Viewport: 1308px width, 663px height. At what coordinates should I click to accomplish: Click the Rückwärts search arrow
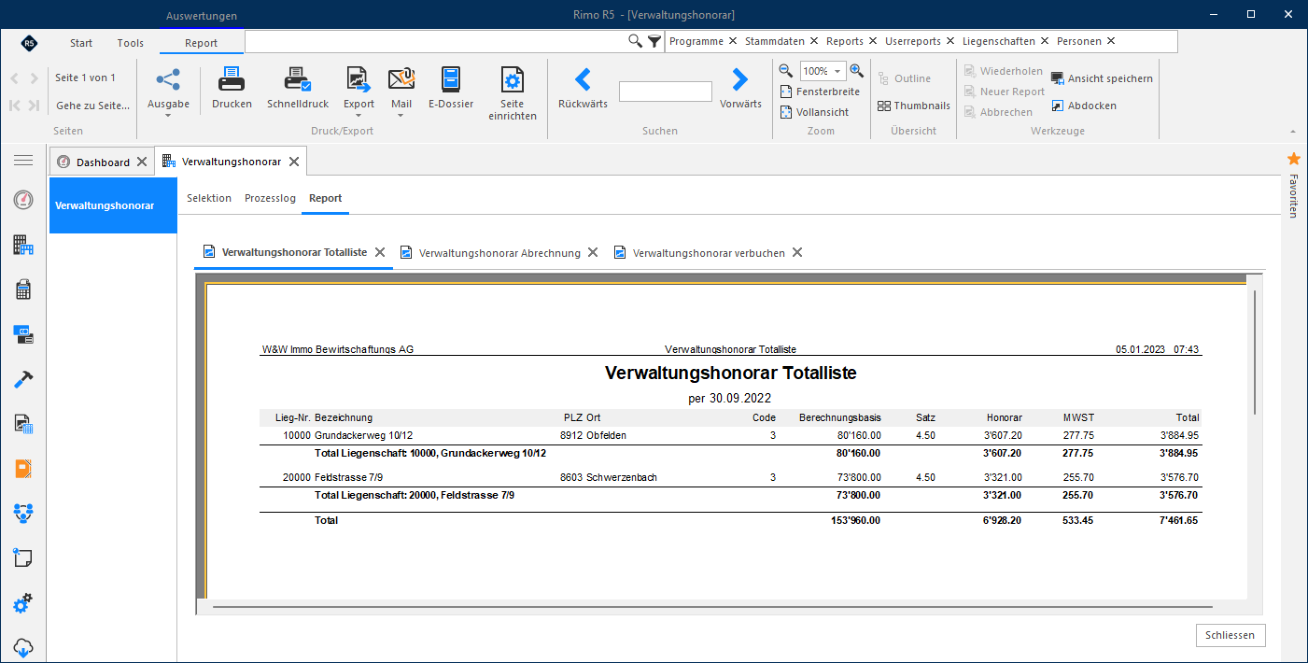[x=583, y=79]
